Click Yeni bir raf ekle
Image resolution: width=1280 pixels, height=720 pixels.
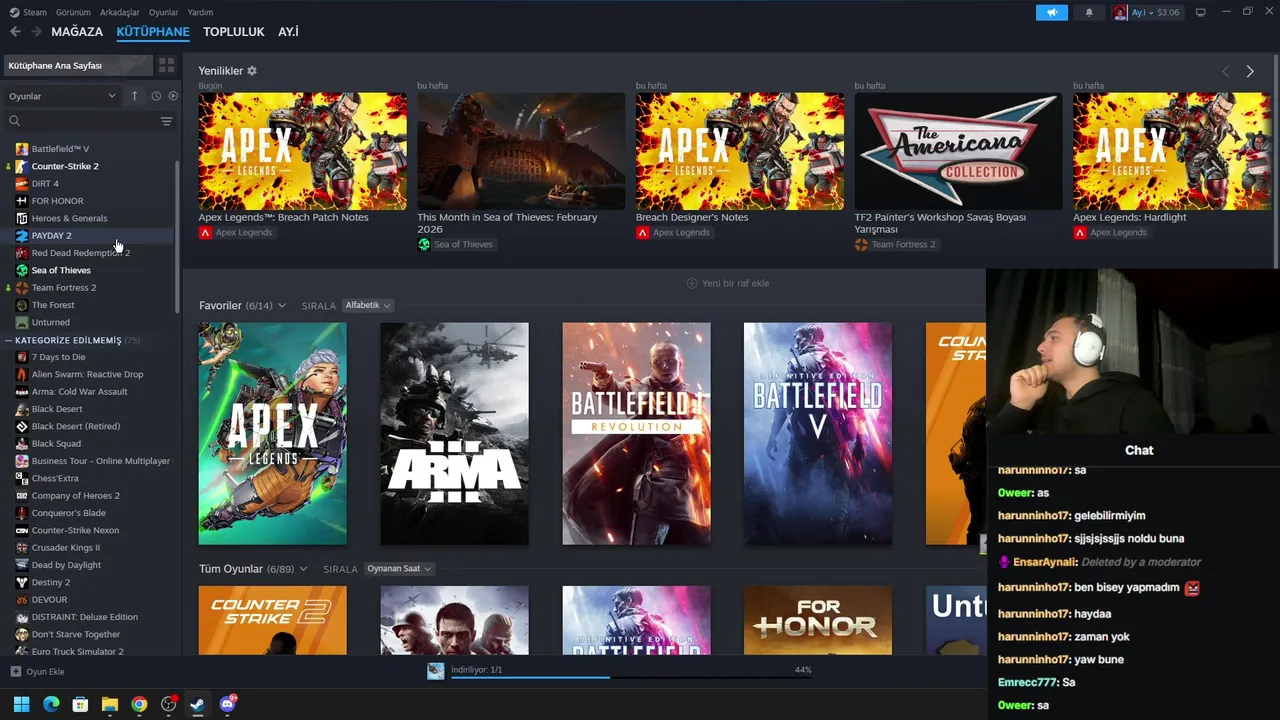coord(727,283)
